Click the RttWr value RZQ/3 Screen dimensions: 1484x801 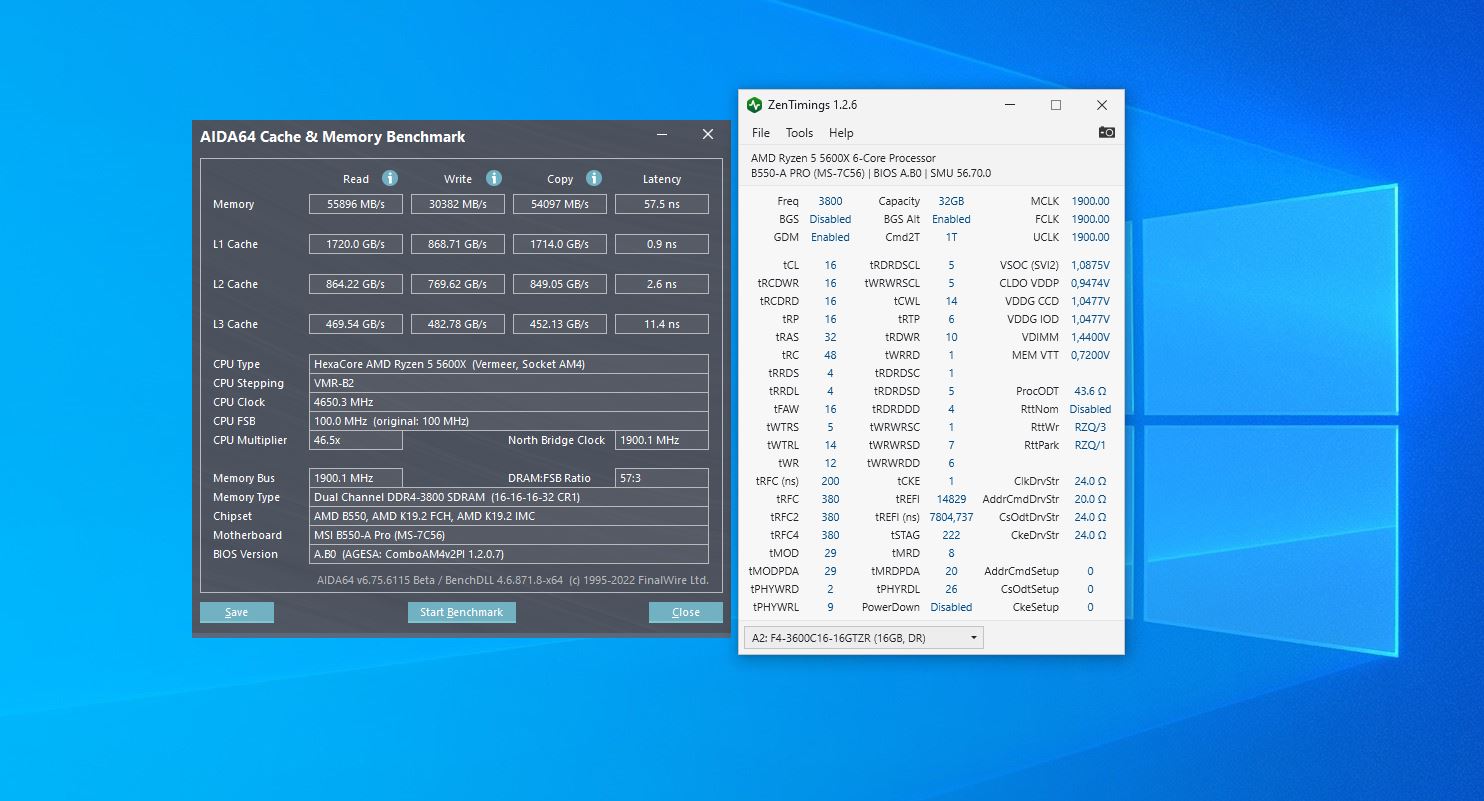[1090, 427]
